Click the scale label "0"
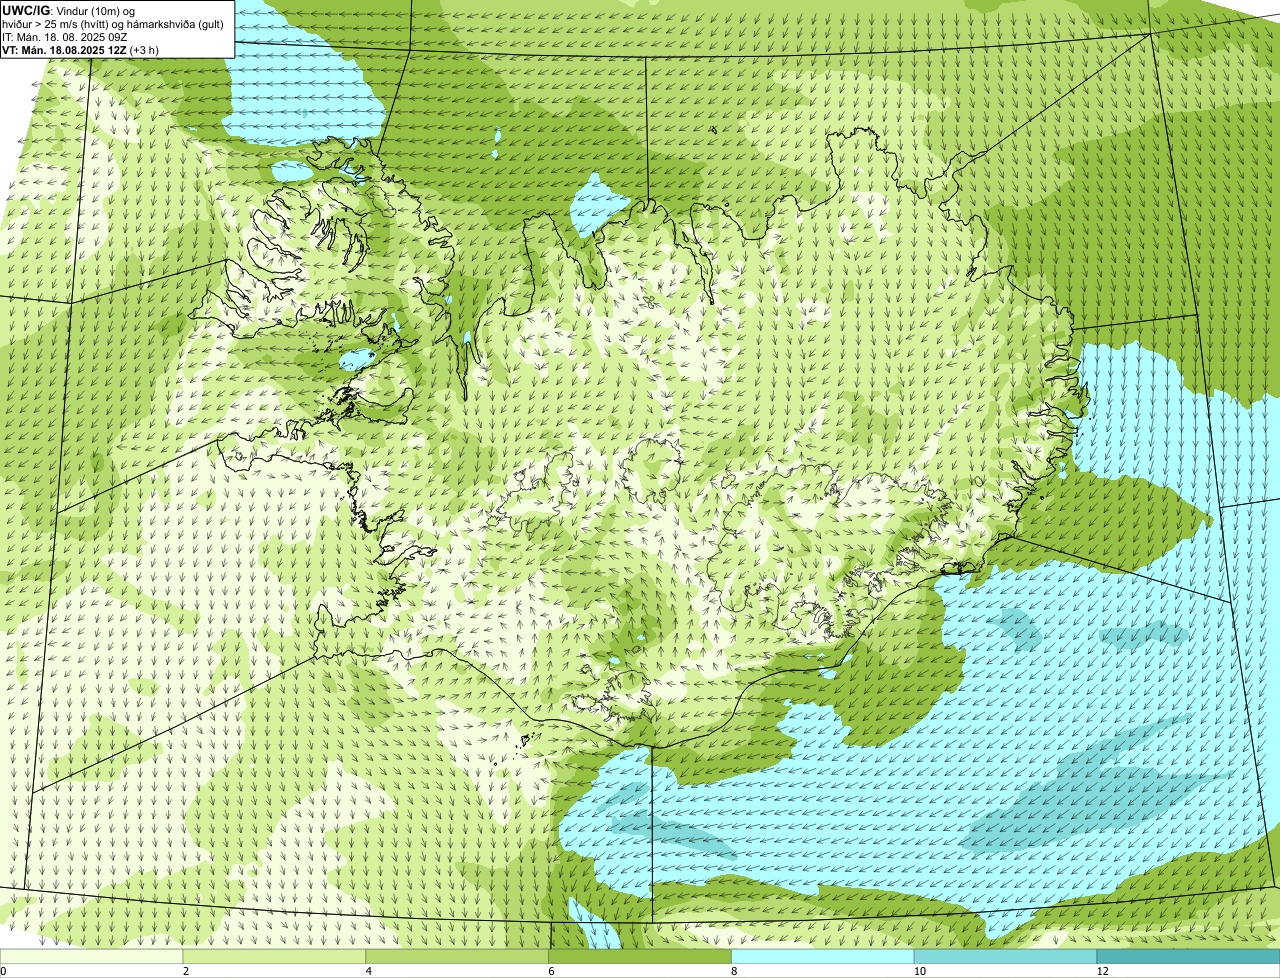This screenshot has height=978, width=1280. [x=3, y=971]
